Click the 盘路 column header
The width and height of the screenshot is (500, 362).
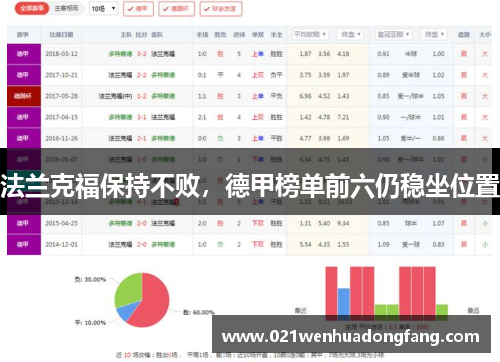click(x=464, y=35)
